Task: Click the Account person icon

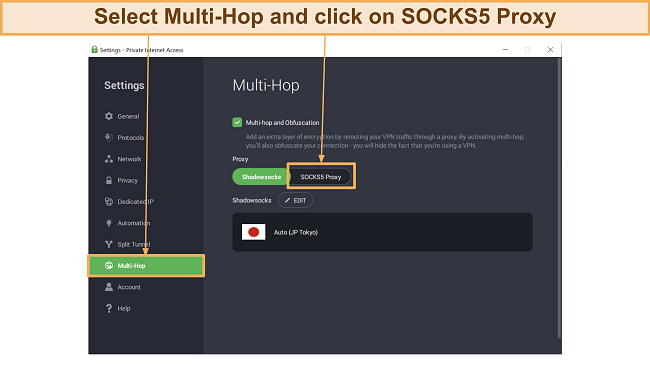Action: tap(109, 287)
